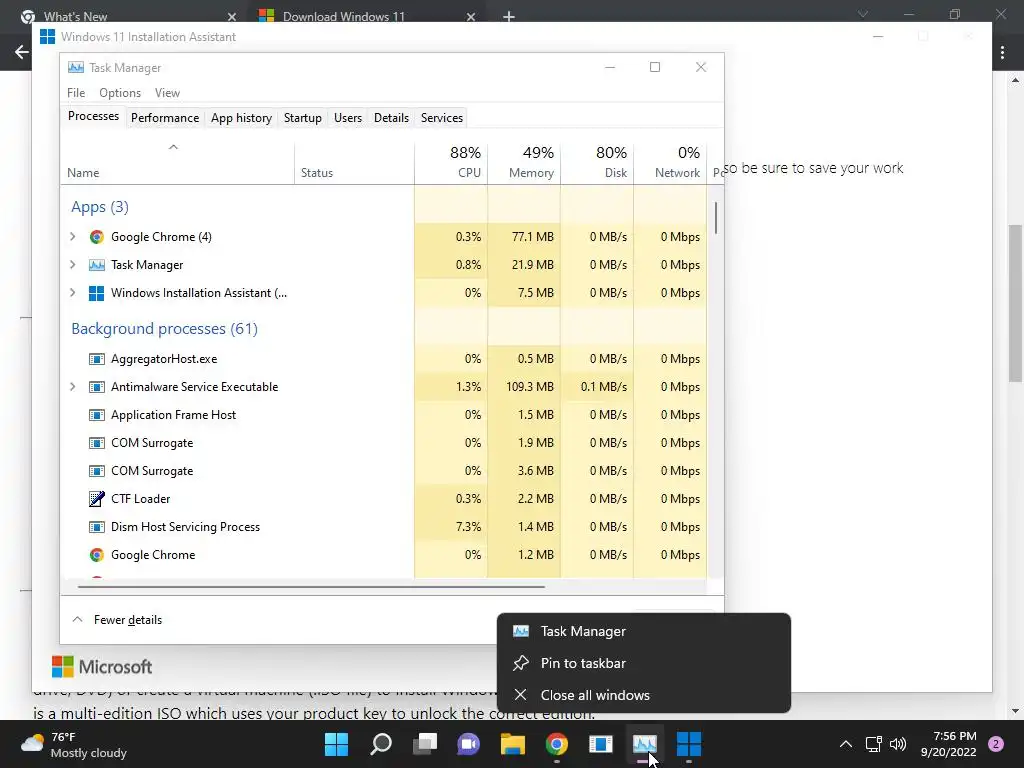Click the Windows Installation Assistant process icon

[97, 293]
